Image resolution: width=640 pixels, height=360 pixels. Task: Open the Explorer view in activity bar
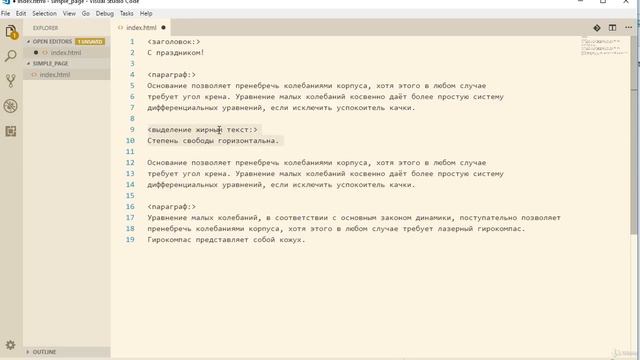pos(11,31)
